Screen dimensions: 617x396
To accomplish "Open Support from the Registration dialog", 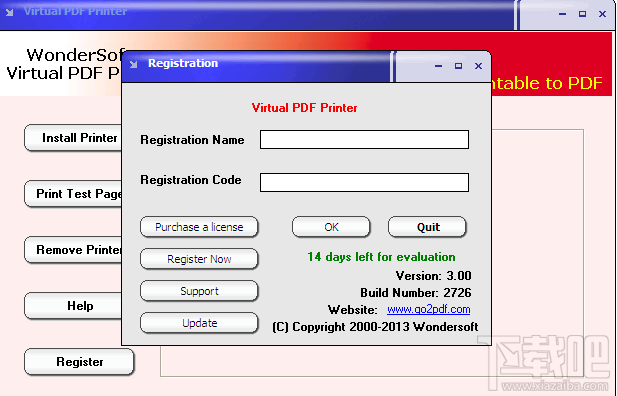I will (199, 291).
